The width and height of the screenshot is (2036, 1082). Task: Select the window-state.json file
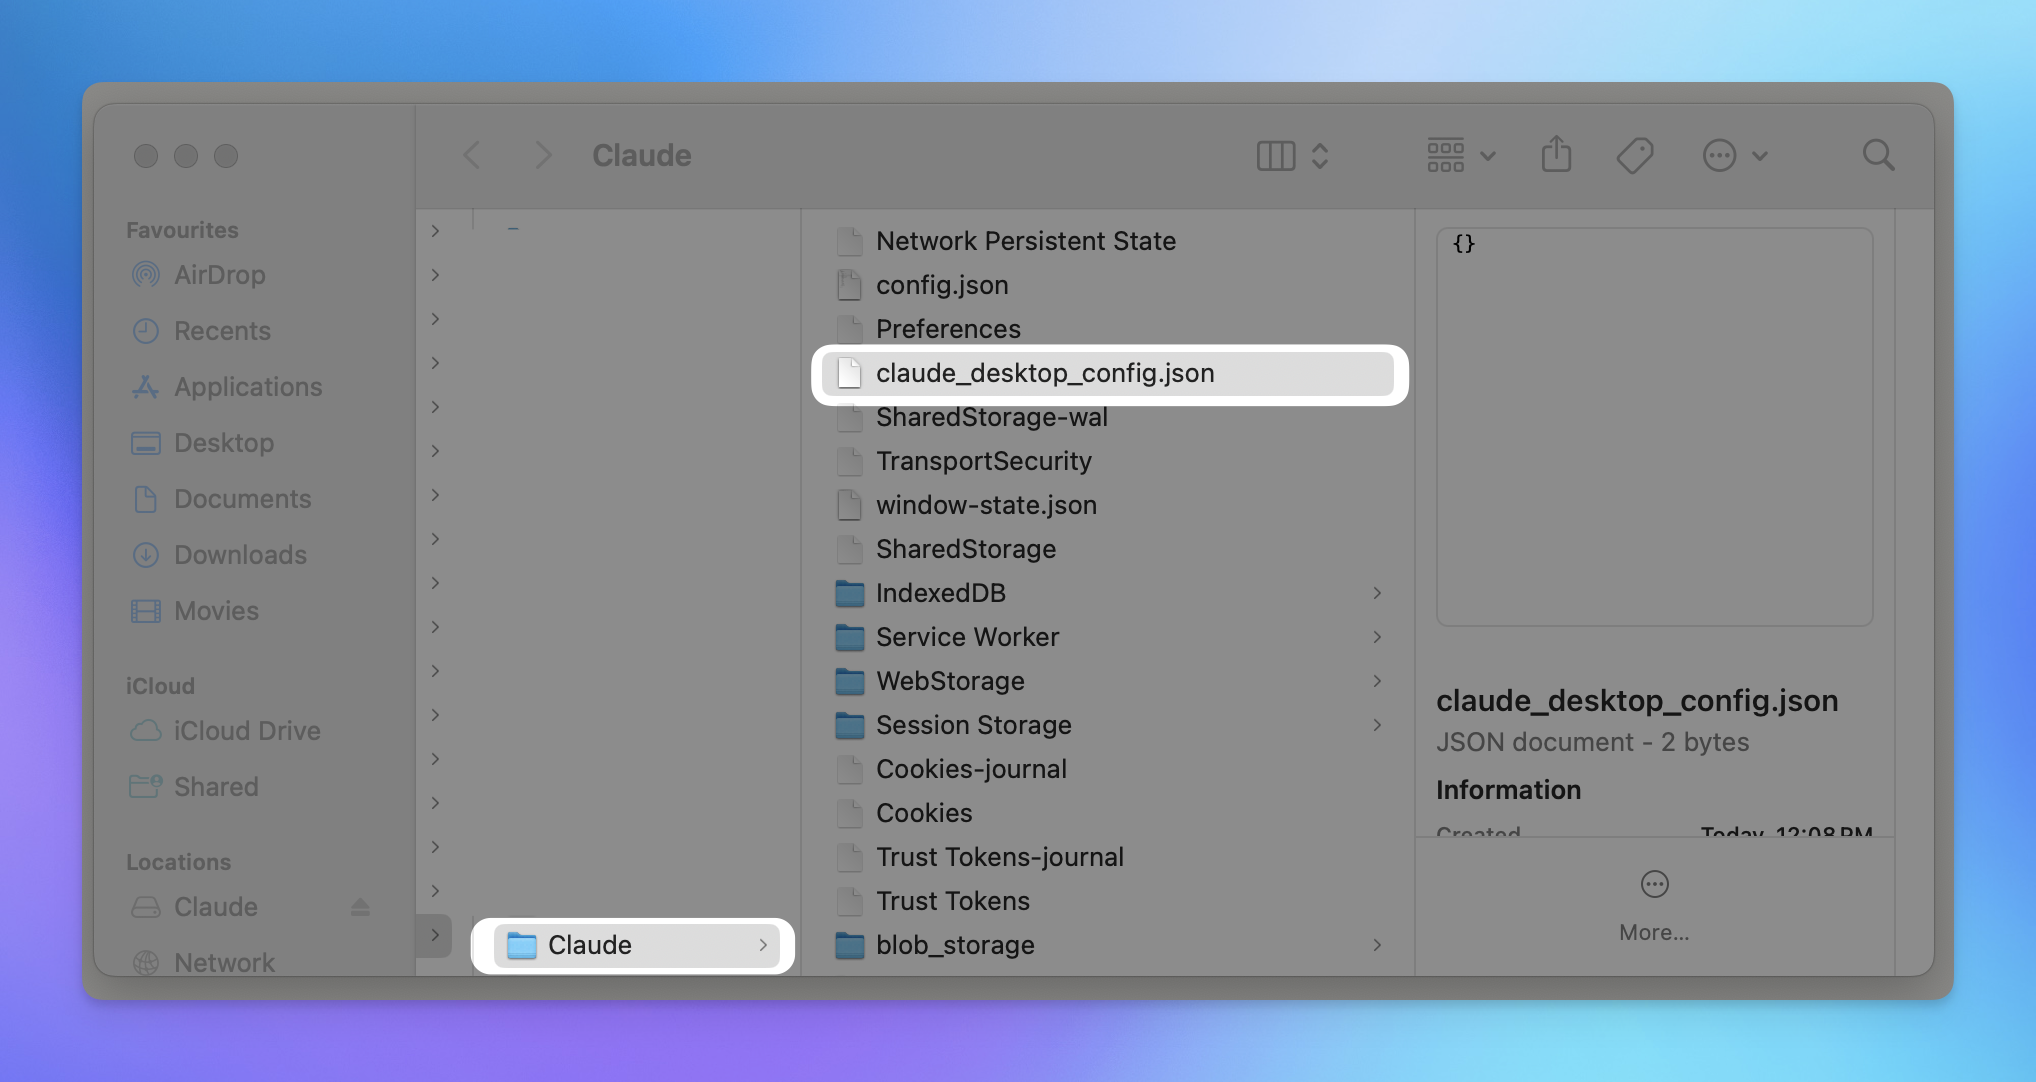tap(1108, 505)
